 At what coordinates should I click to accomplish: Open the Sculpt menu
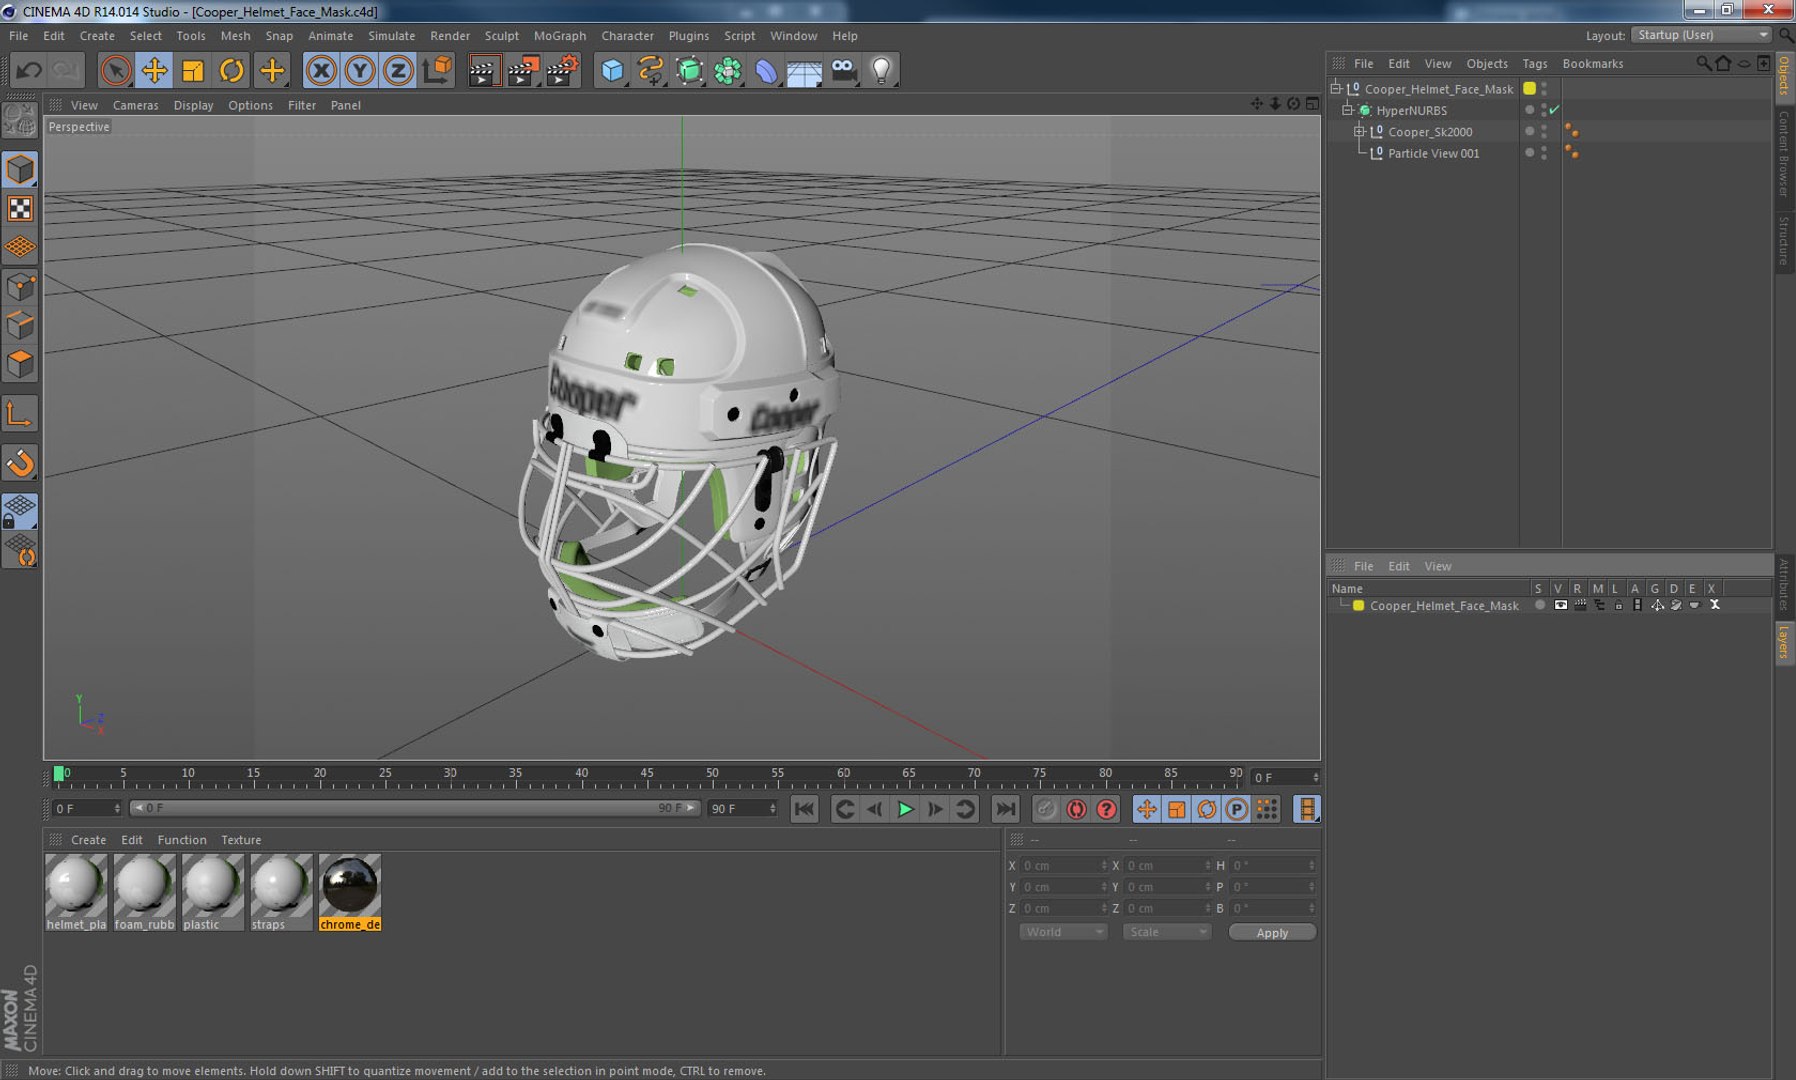tap(501, 35)
